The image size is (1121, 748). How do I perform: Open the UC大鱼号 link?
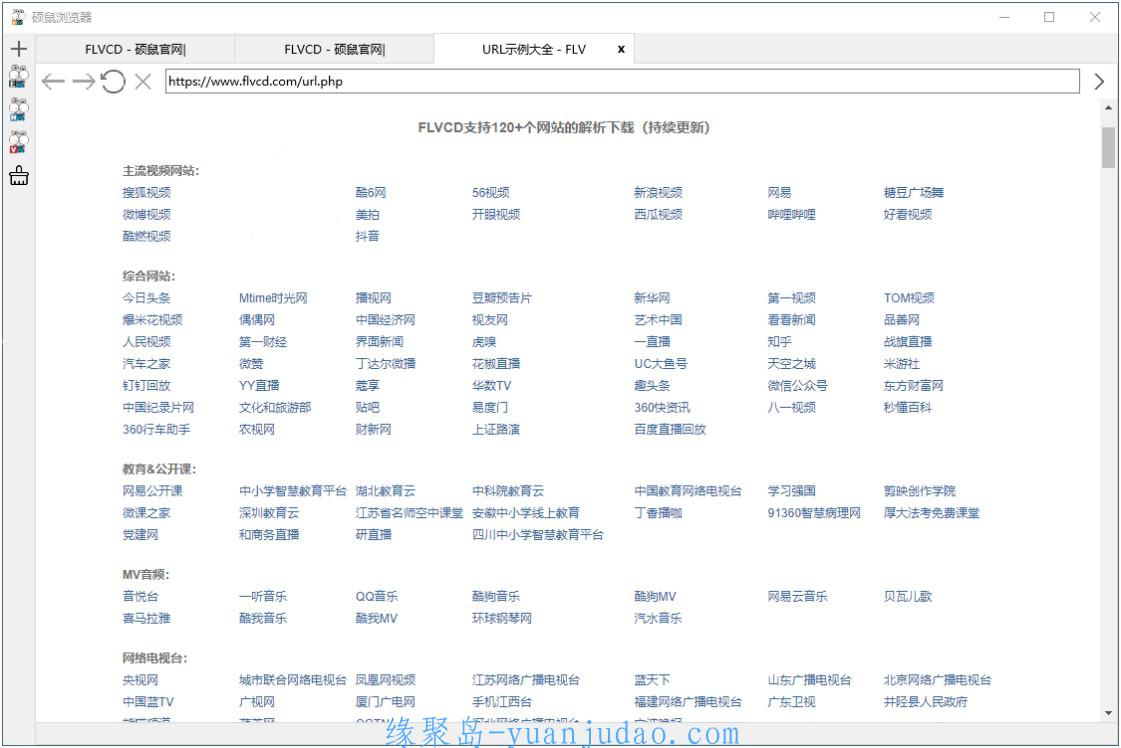pos(661,364)
